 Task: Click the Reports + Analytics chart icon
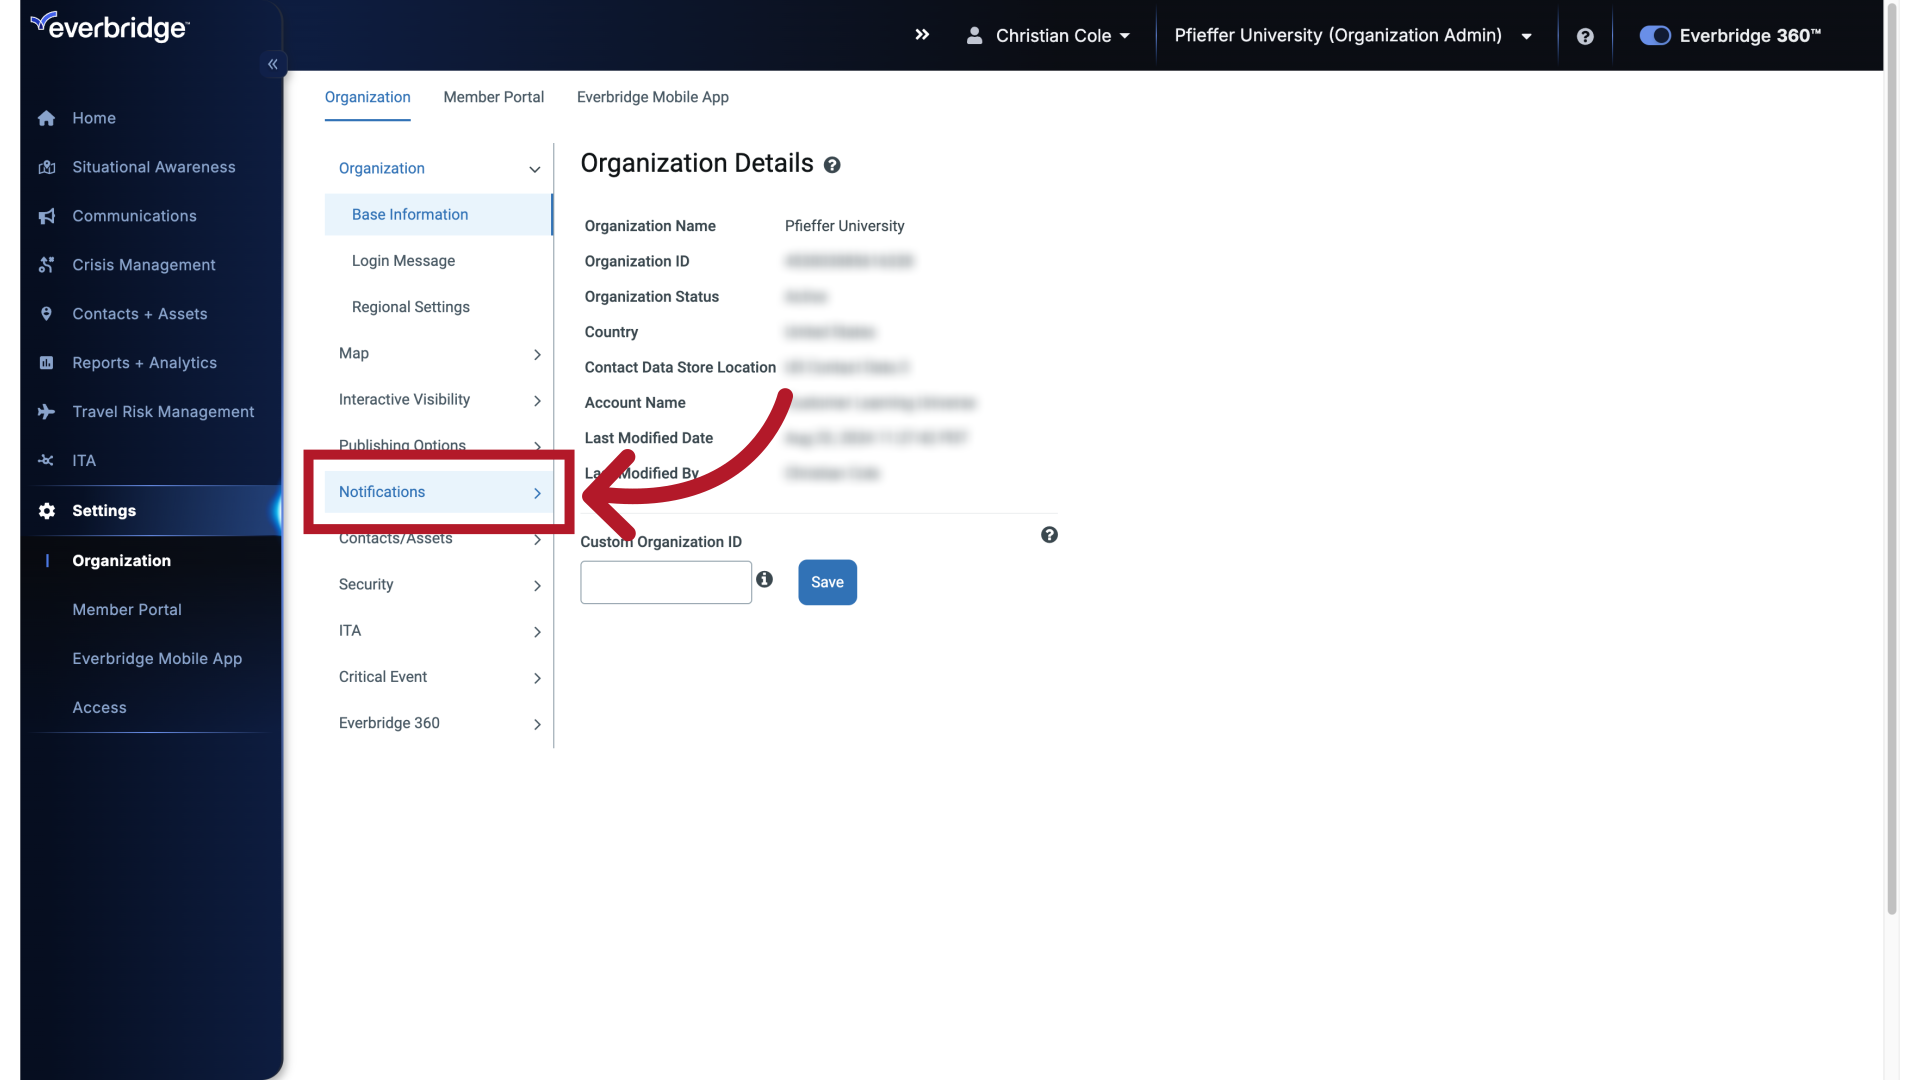[46, 362]
